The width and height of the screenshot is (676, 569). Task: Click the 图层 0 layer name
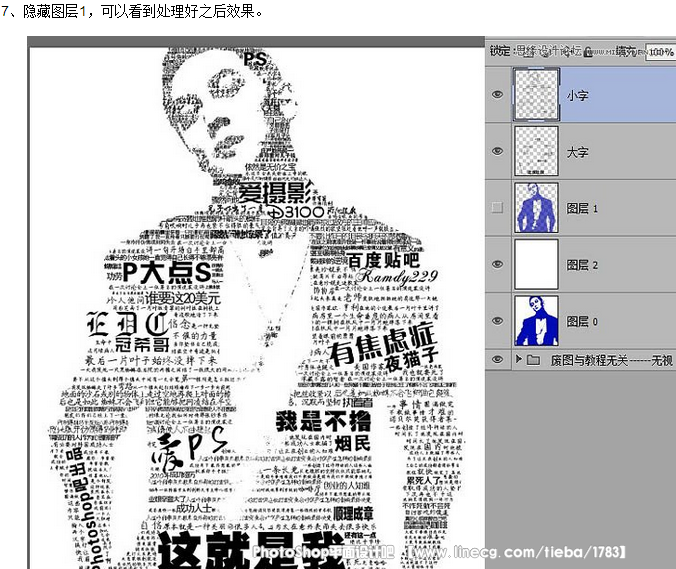(582, 322)
